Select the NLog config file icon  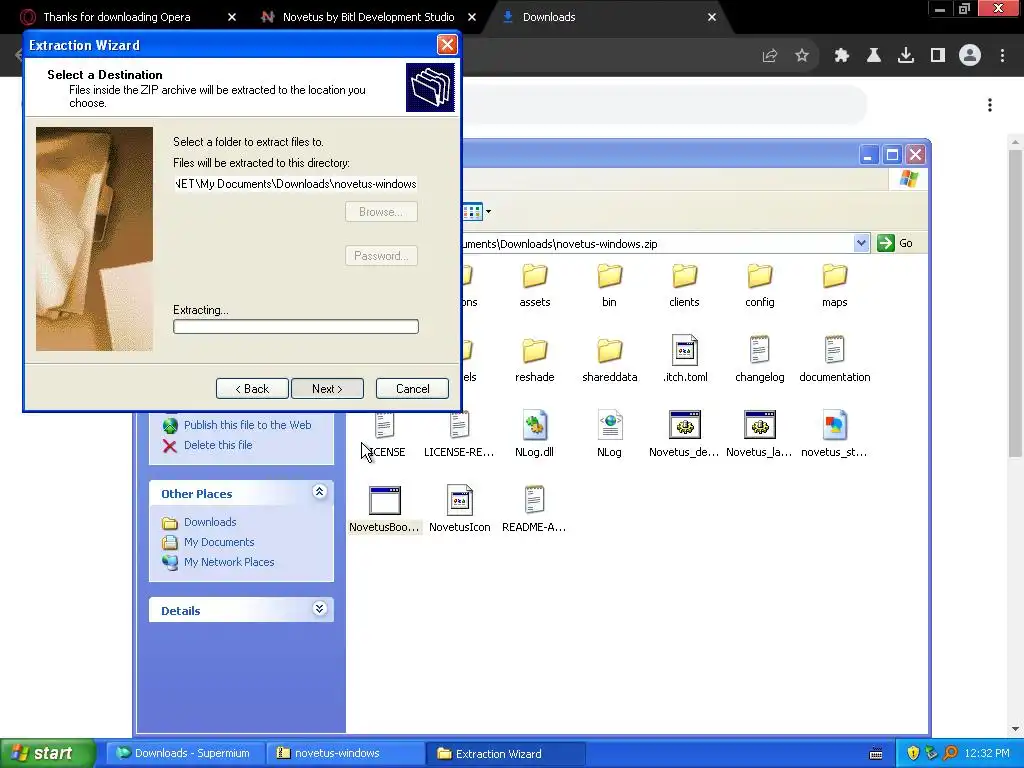click(609, 425)
